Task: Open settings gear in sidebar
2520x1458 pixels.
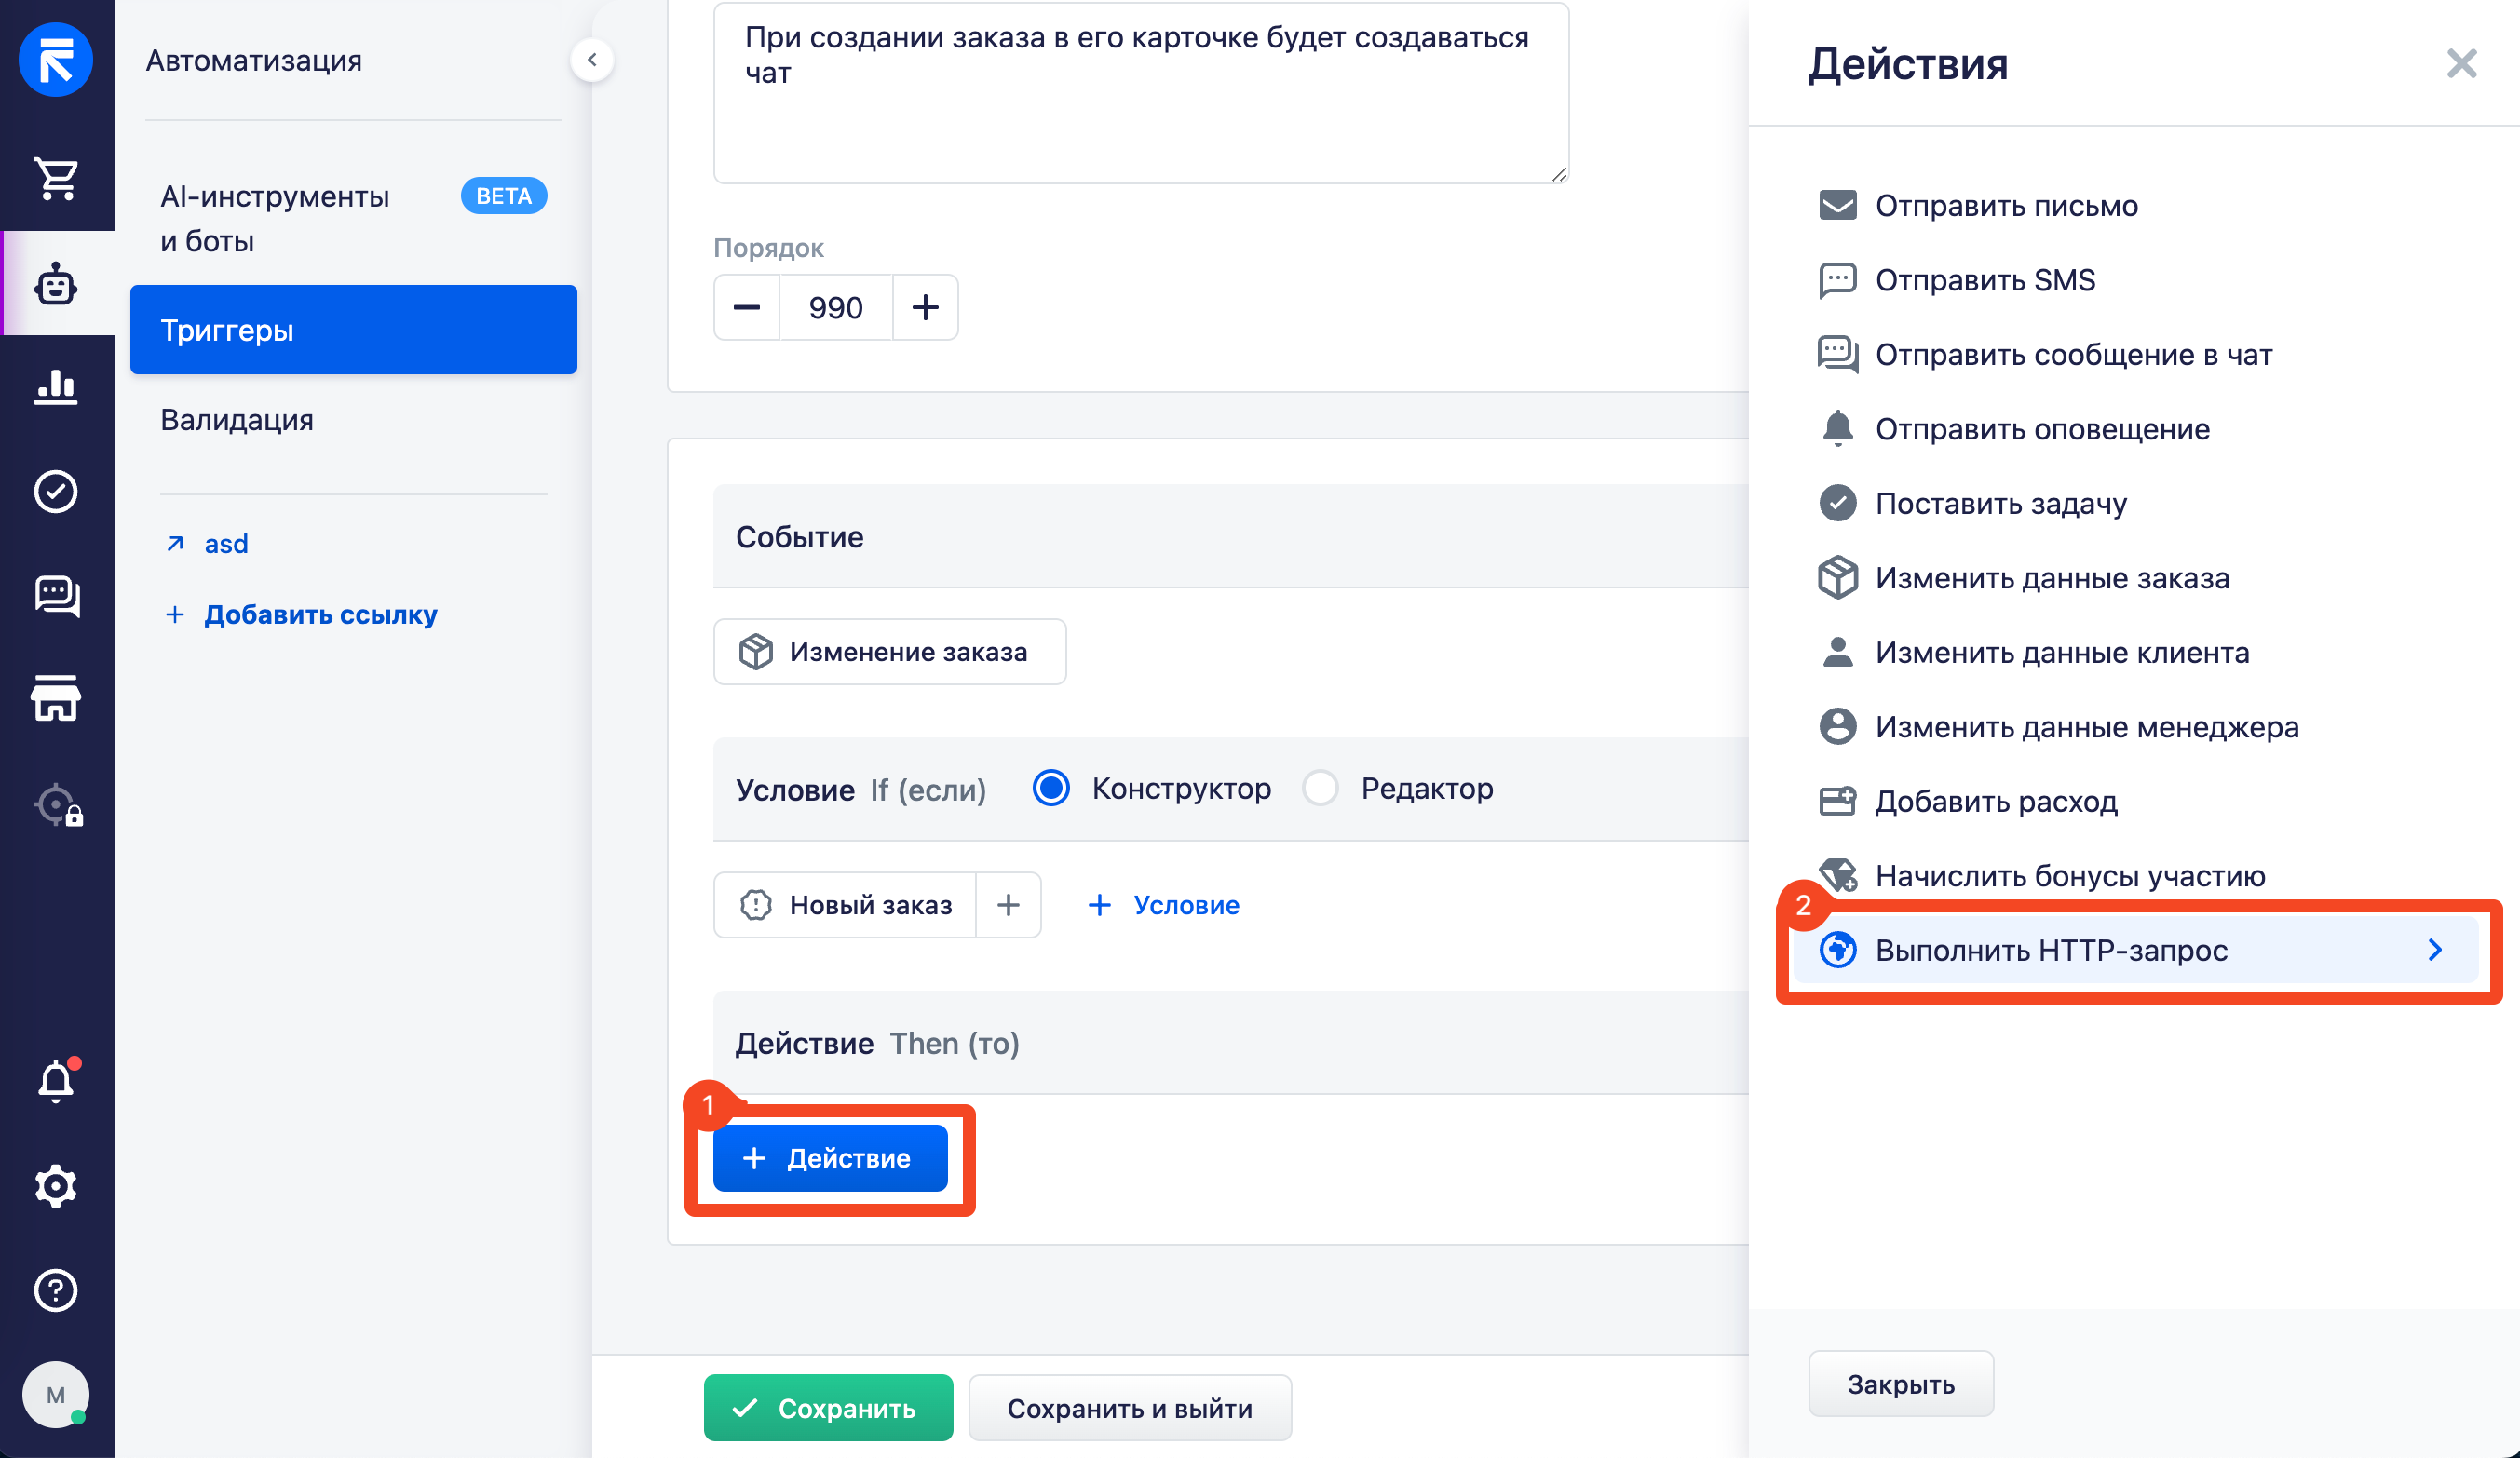Action: pyautogui.click(x=57, y=1186)
